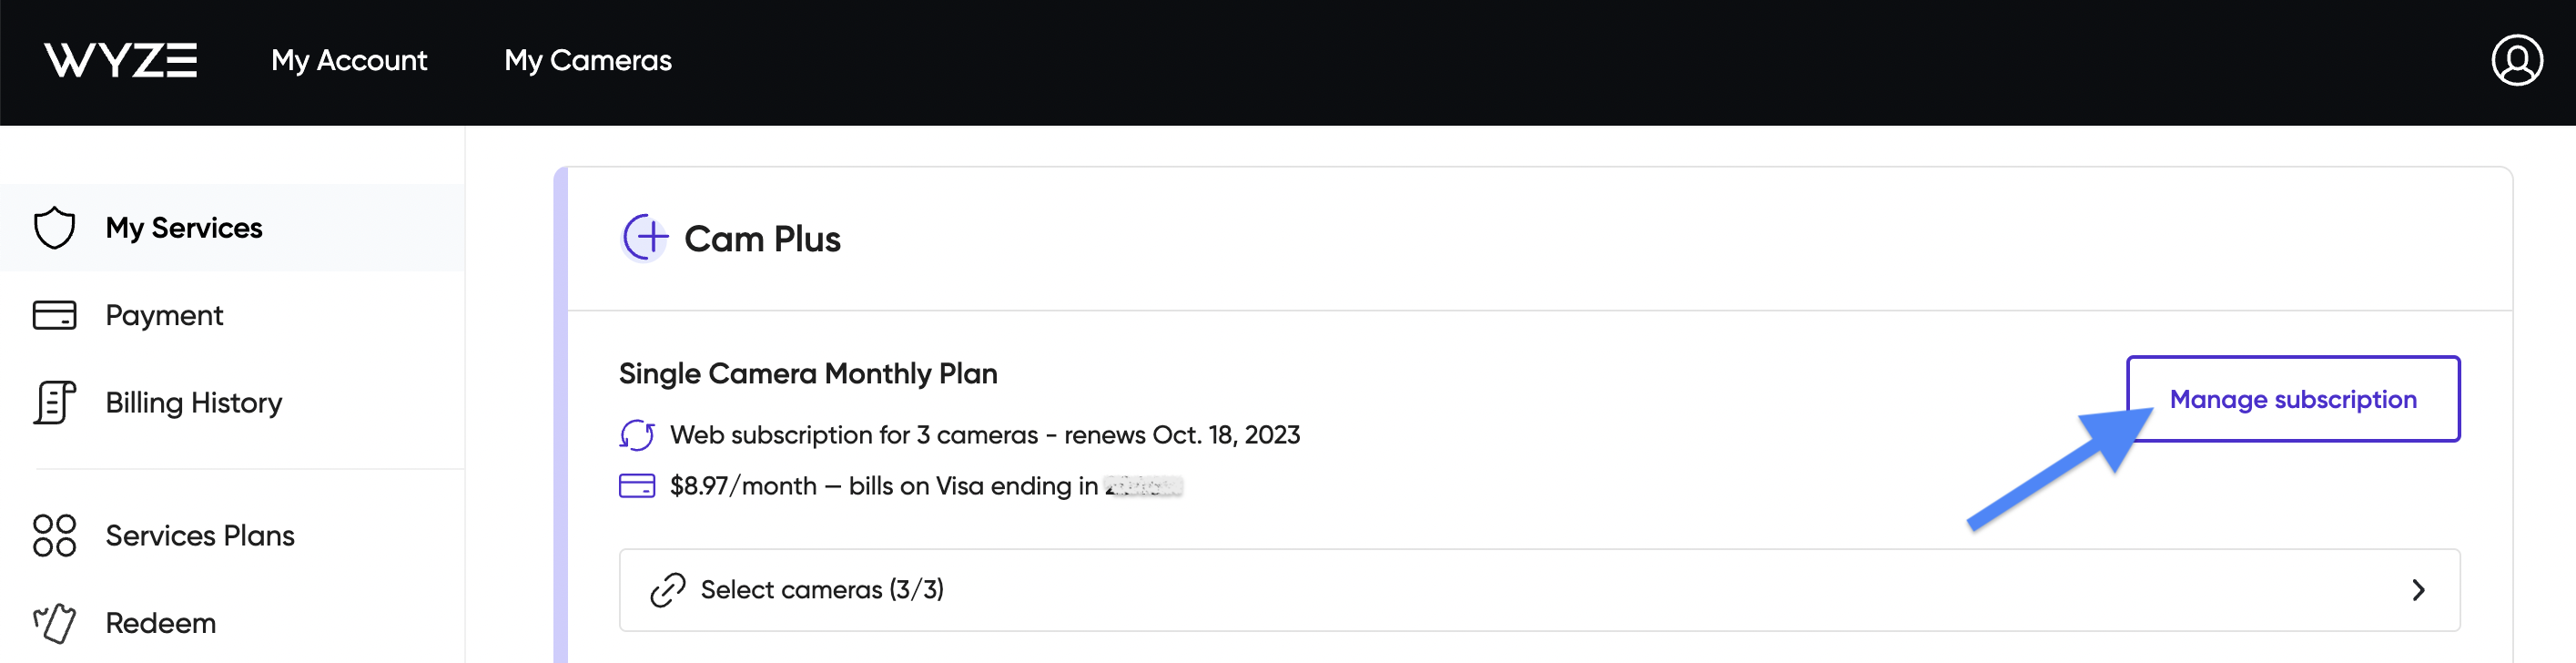This screenshot has height=663, width=2576.
Task: Click the renewal refresh icon near subscription details
Action: click(637, 435)
